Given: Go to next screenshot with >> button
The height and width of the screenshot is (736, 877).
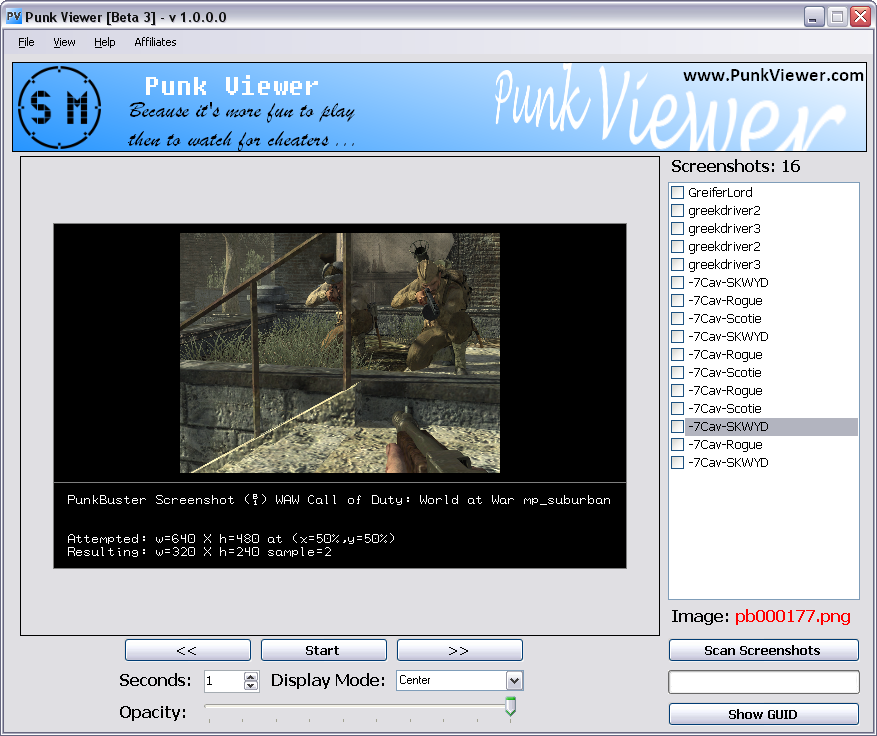Looking at the screenshot, I should tap(459, 650).
